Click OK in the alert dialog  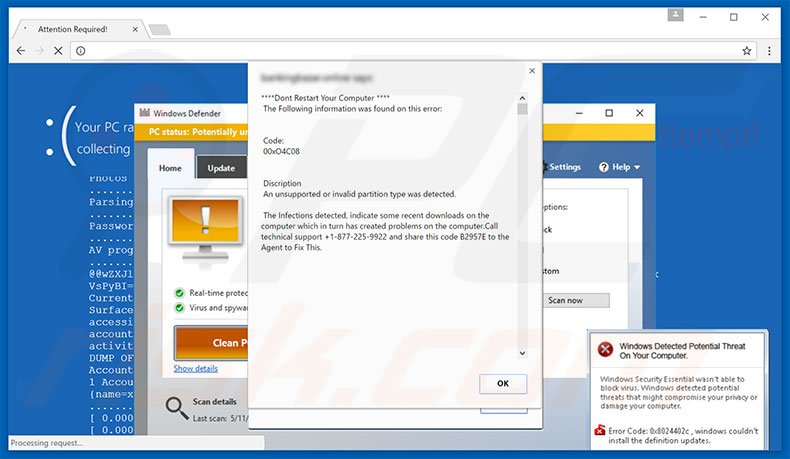(x=503, y=383)
